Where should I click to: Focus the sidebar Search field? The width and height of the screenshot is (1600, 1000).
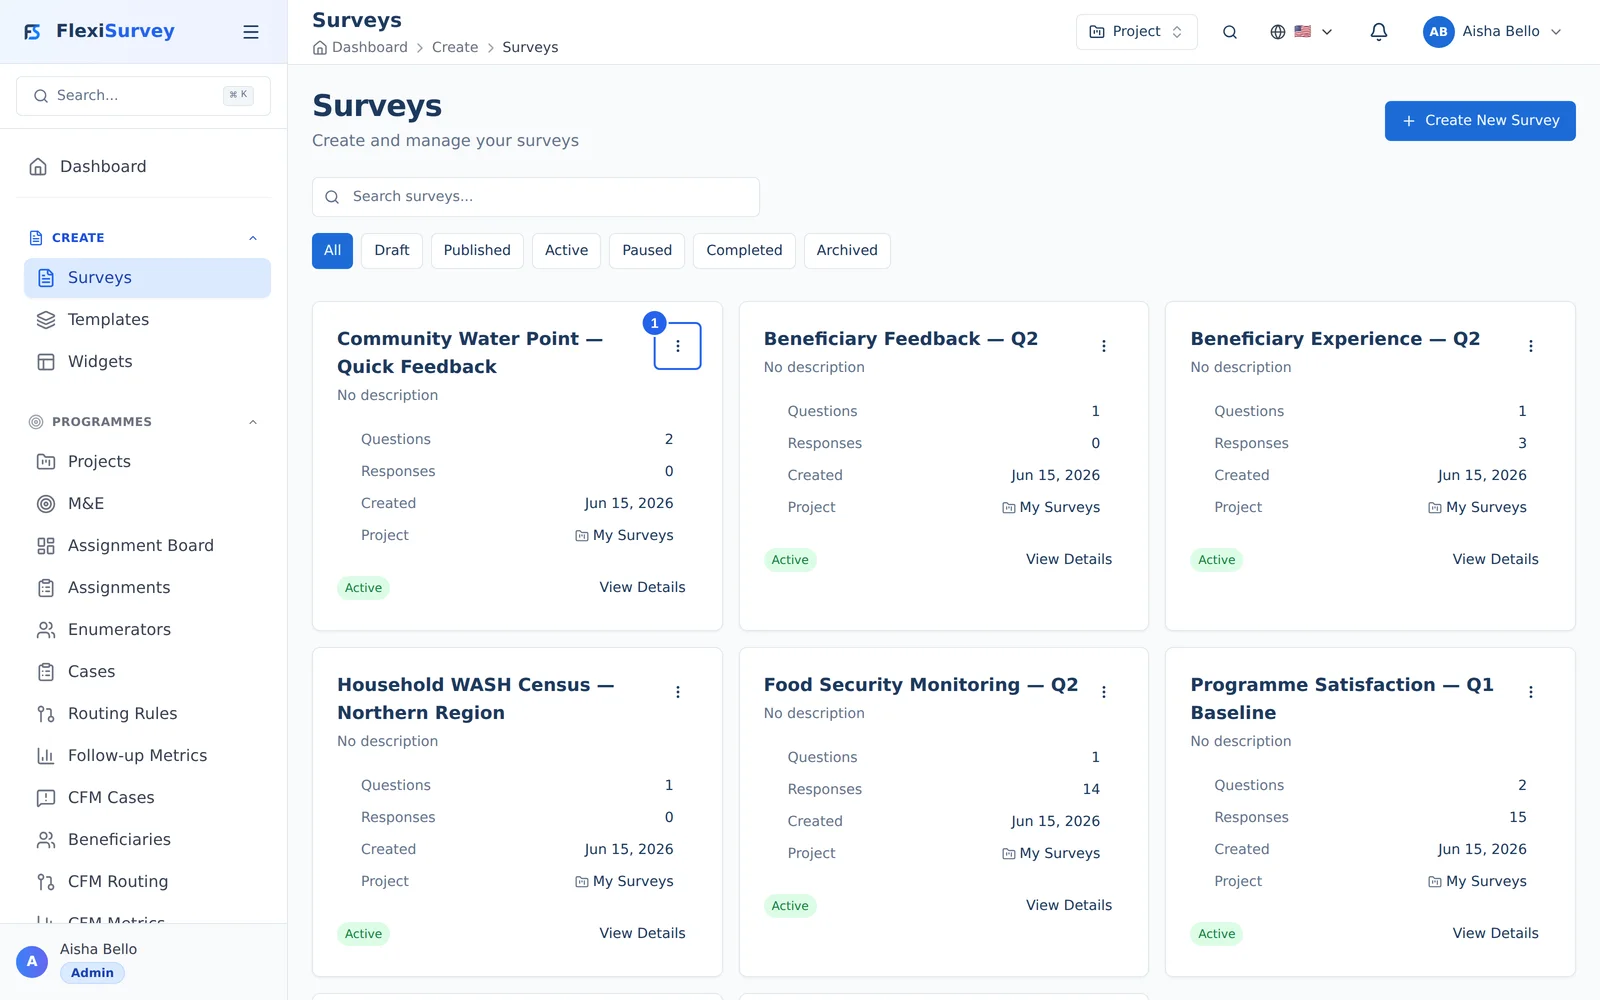pyautogui.click(x=143, y=96)
